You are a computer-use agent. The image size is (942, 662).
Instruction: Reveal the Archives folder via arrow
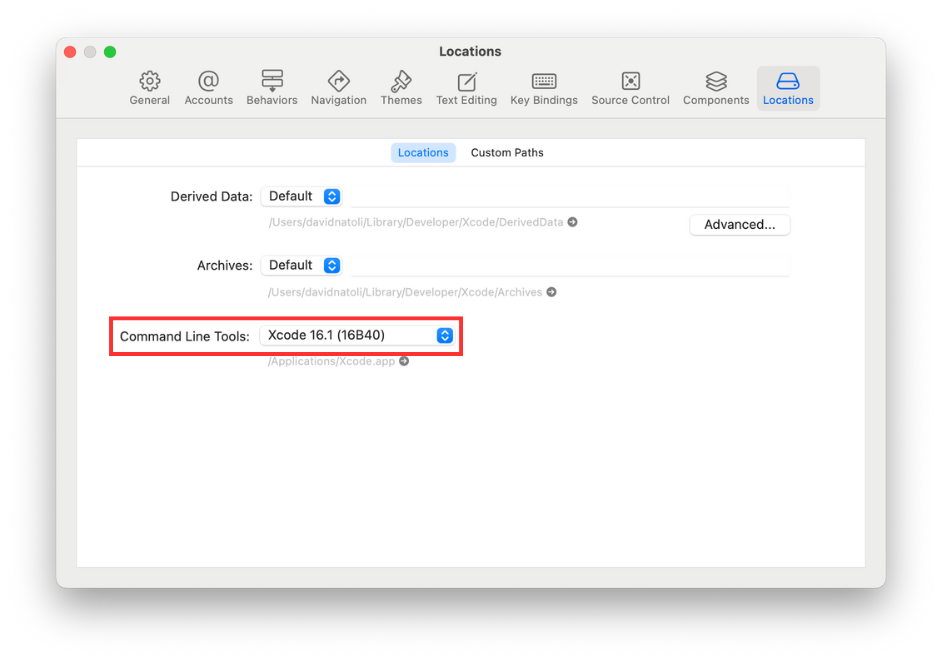(x=552, y=293)
